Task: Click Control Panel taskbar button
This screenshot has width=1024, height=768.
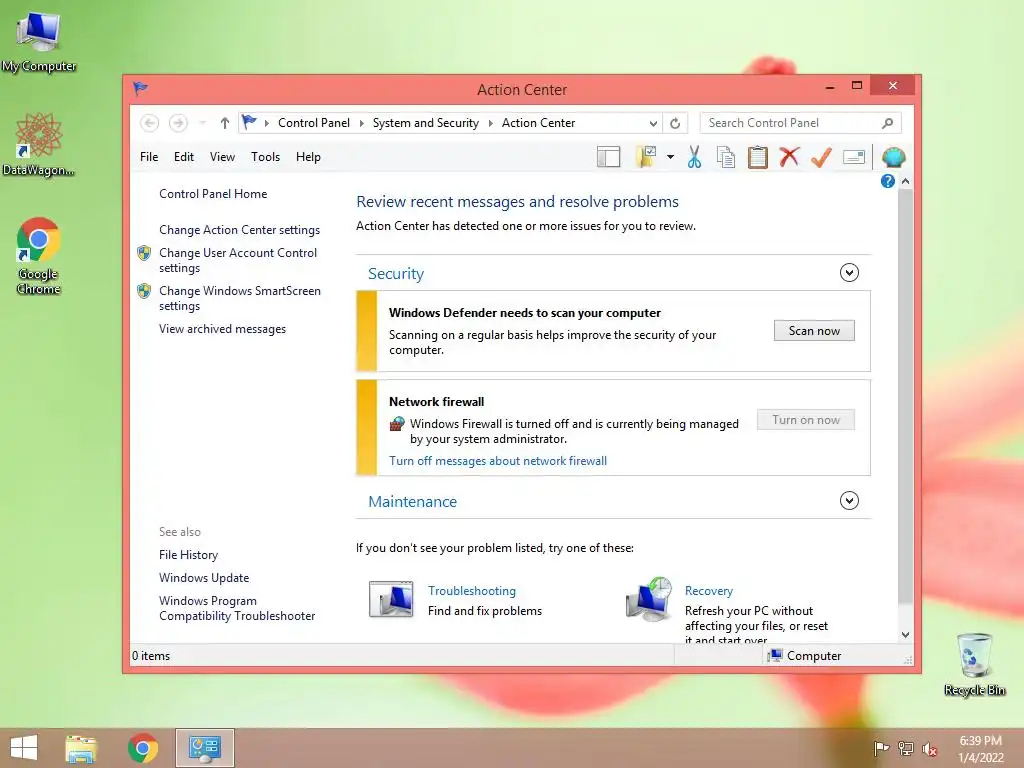Action: click(204, 748)
